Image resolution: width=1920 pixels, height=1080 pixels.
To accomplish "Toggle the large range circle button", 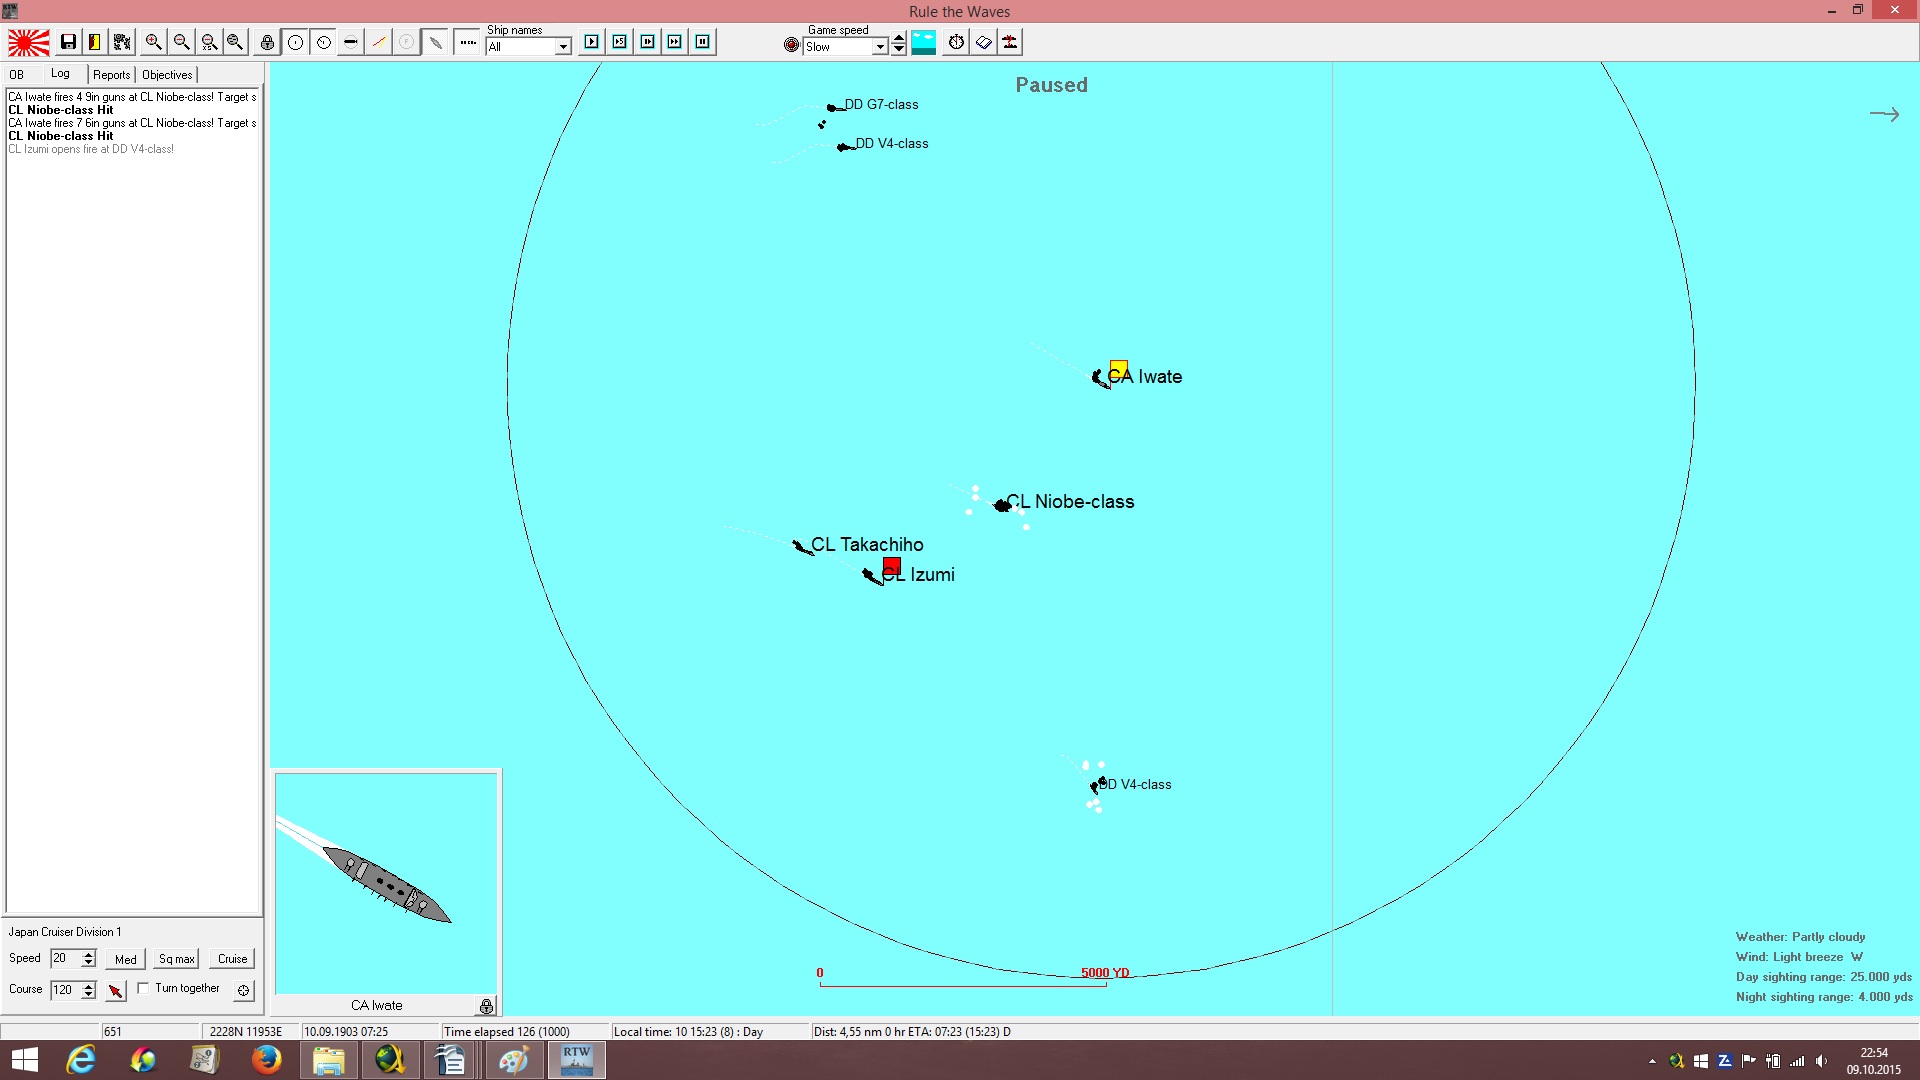I will 296,42.
